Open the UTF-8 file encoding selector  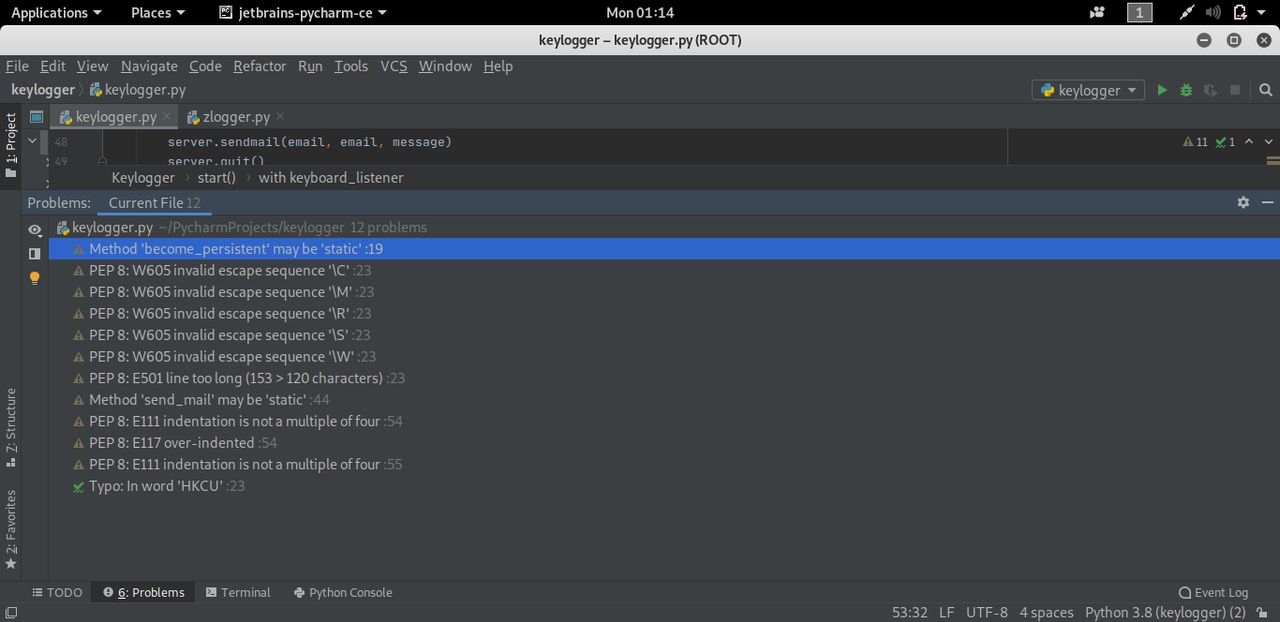click(987, 612)
